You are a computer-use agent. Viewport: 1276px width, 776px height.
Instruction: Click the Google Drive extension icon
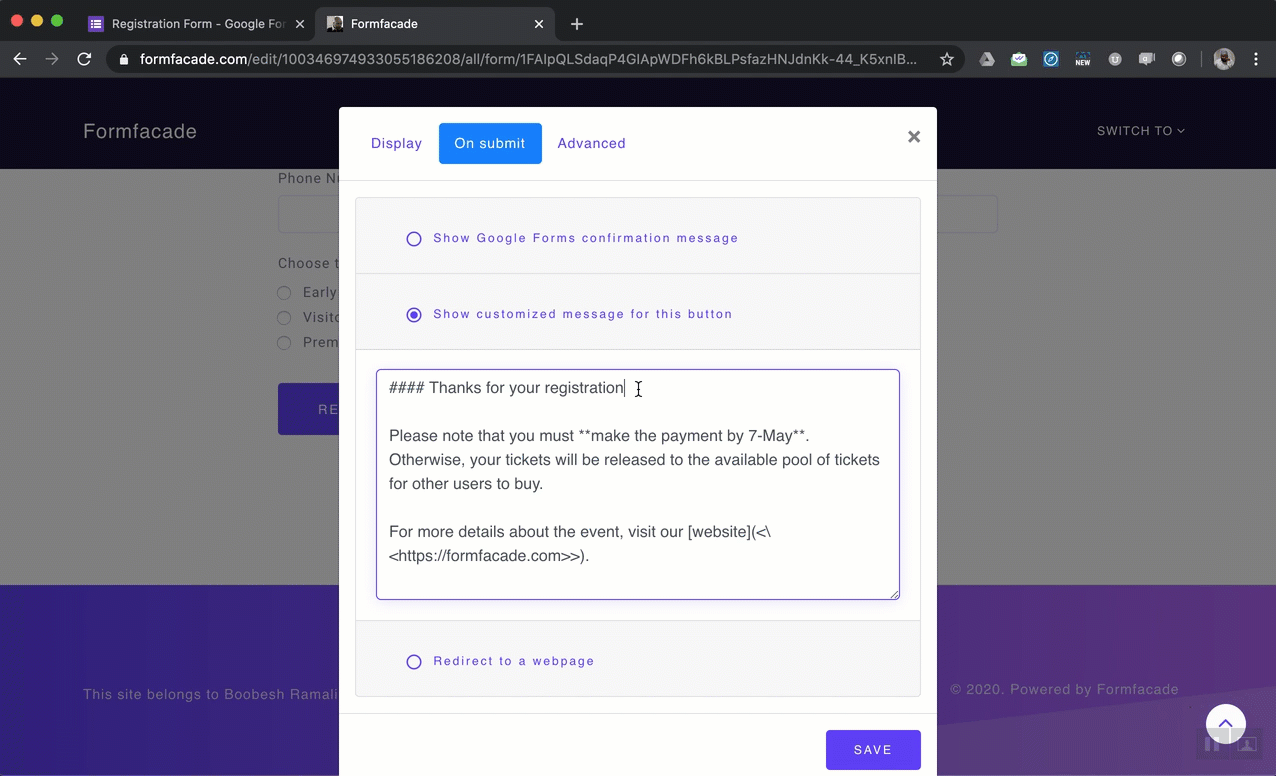click(x=986, y=59)
